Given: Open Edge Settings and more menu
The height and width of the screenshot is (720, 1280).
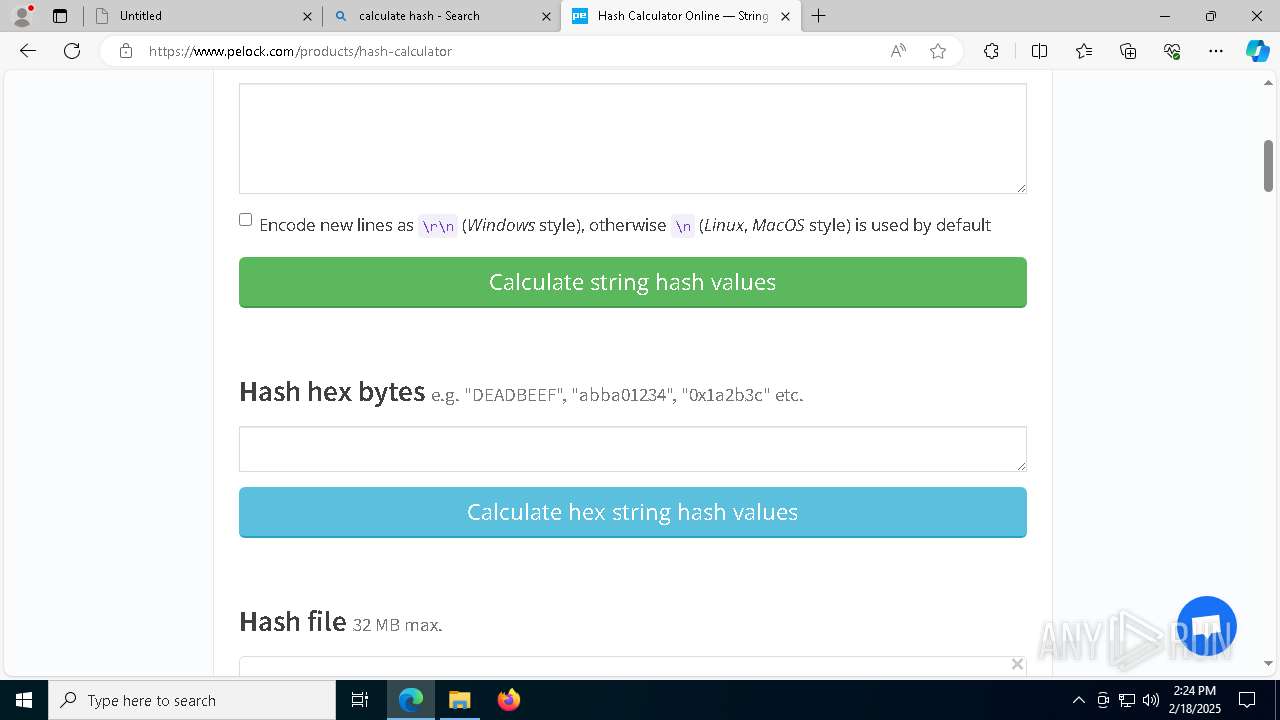Looking at the screenshot, I should click(x=1216, y=51).
